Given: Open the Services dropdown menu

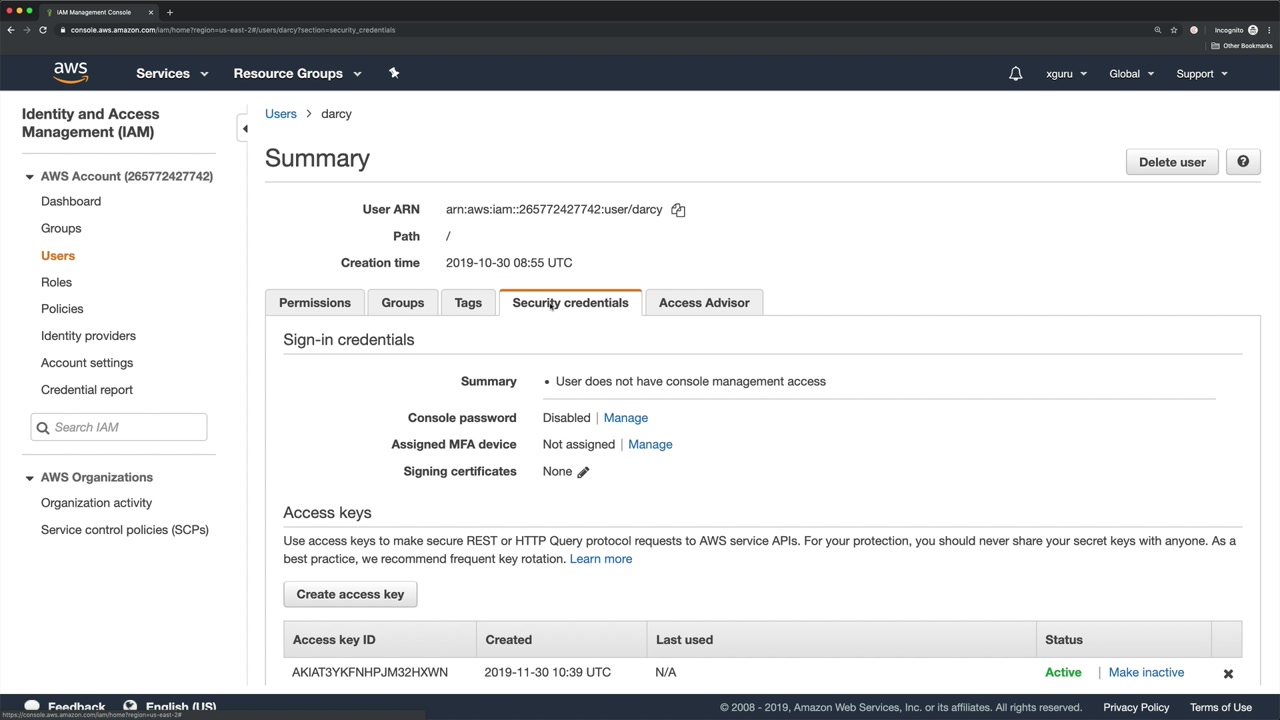Looking at the screenshot, I should click(x=172, y=73).
